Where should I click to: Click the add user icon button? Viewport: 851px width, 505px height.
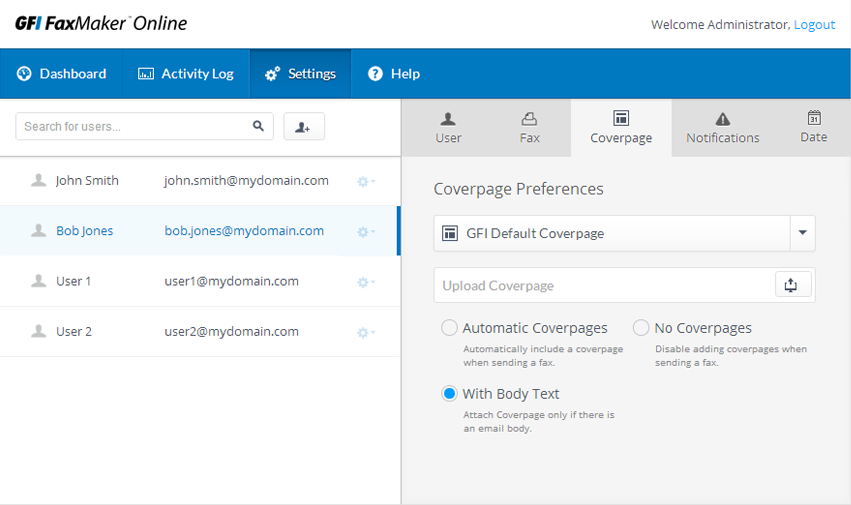(x=304, y=127)
